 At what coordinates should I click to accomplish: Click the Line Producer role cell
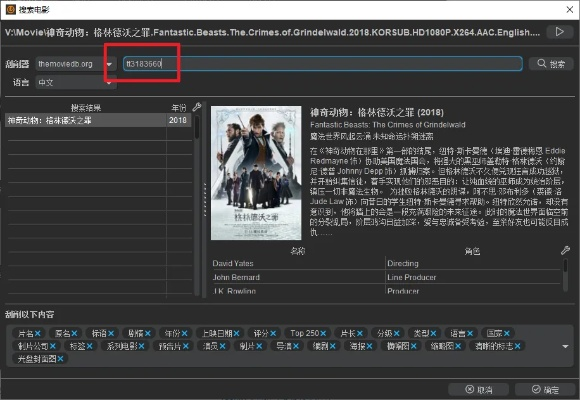click(x=473, y=278)
